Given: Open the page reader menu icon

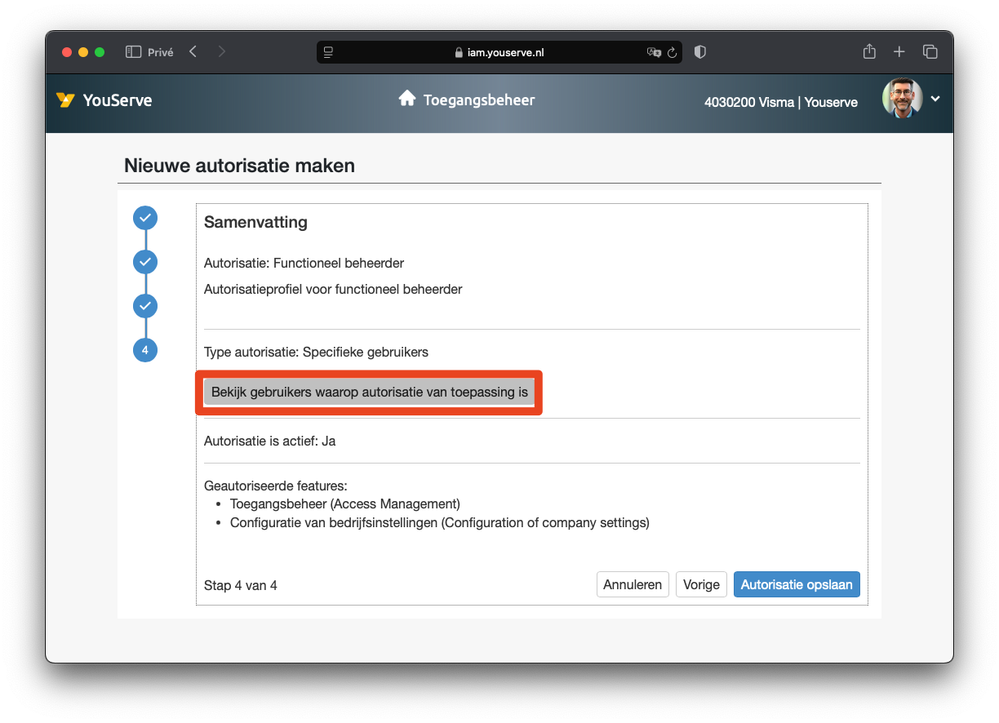Looking at the screenshot, I should click(328, 52).
